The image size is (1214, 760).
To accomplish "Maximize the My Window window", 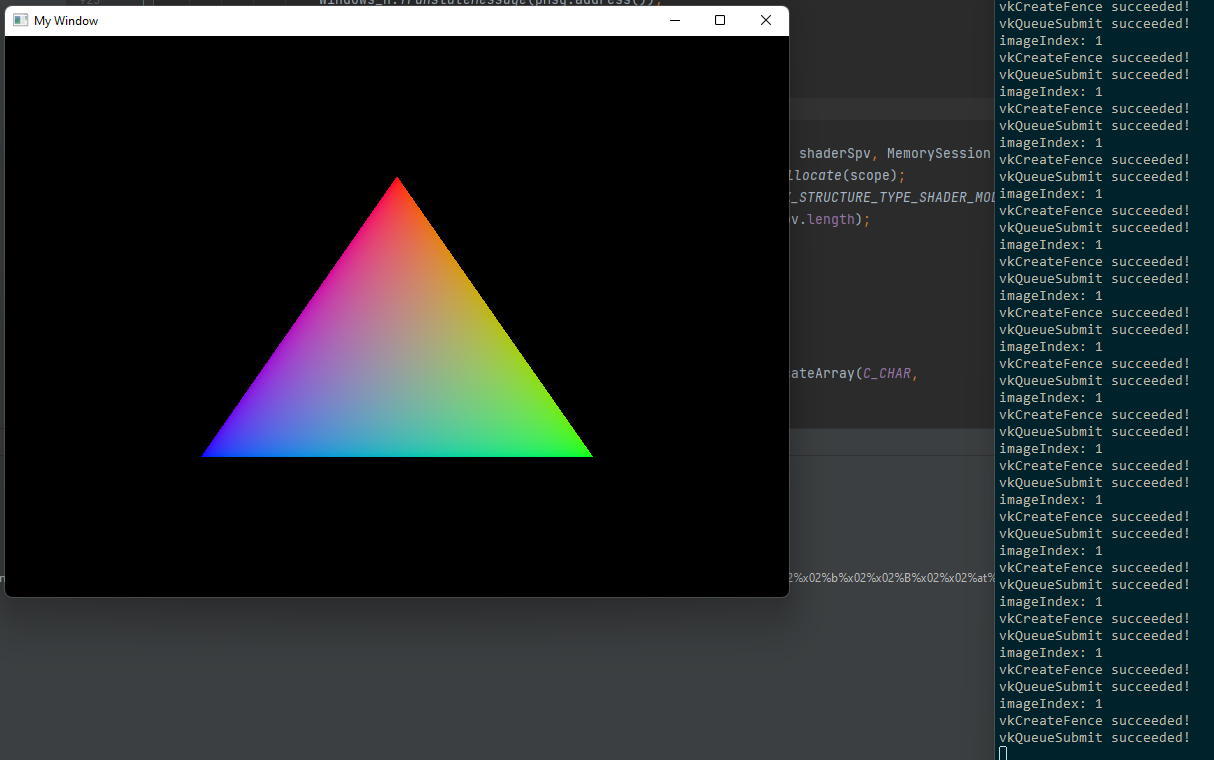I will pyautogui.click(x=720, y=21).
